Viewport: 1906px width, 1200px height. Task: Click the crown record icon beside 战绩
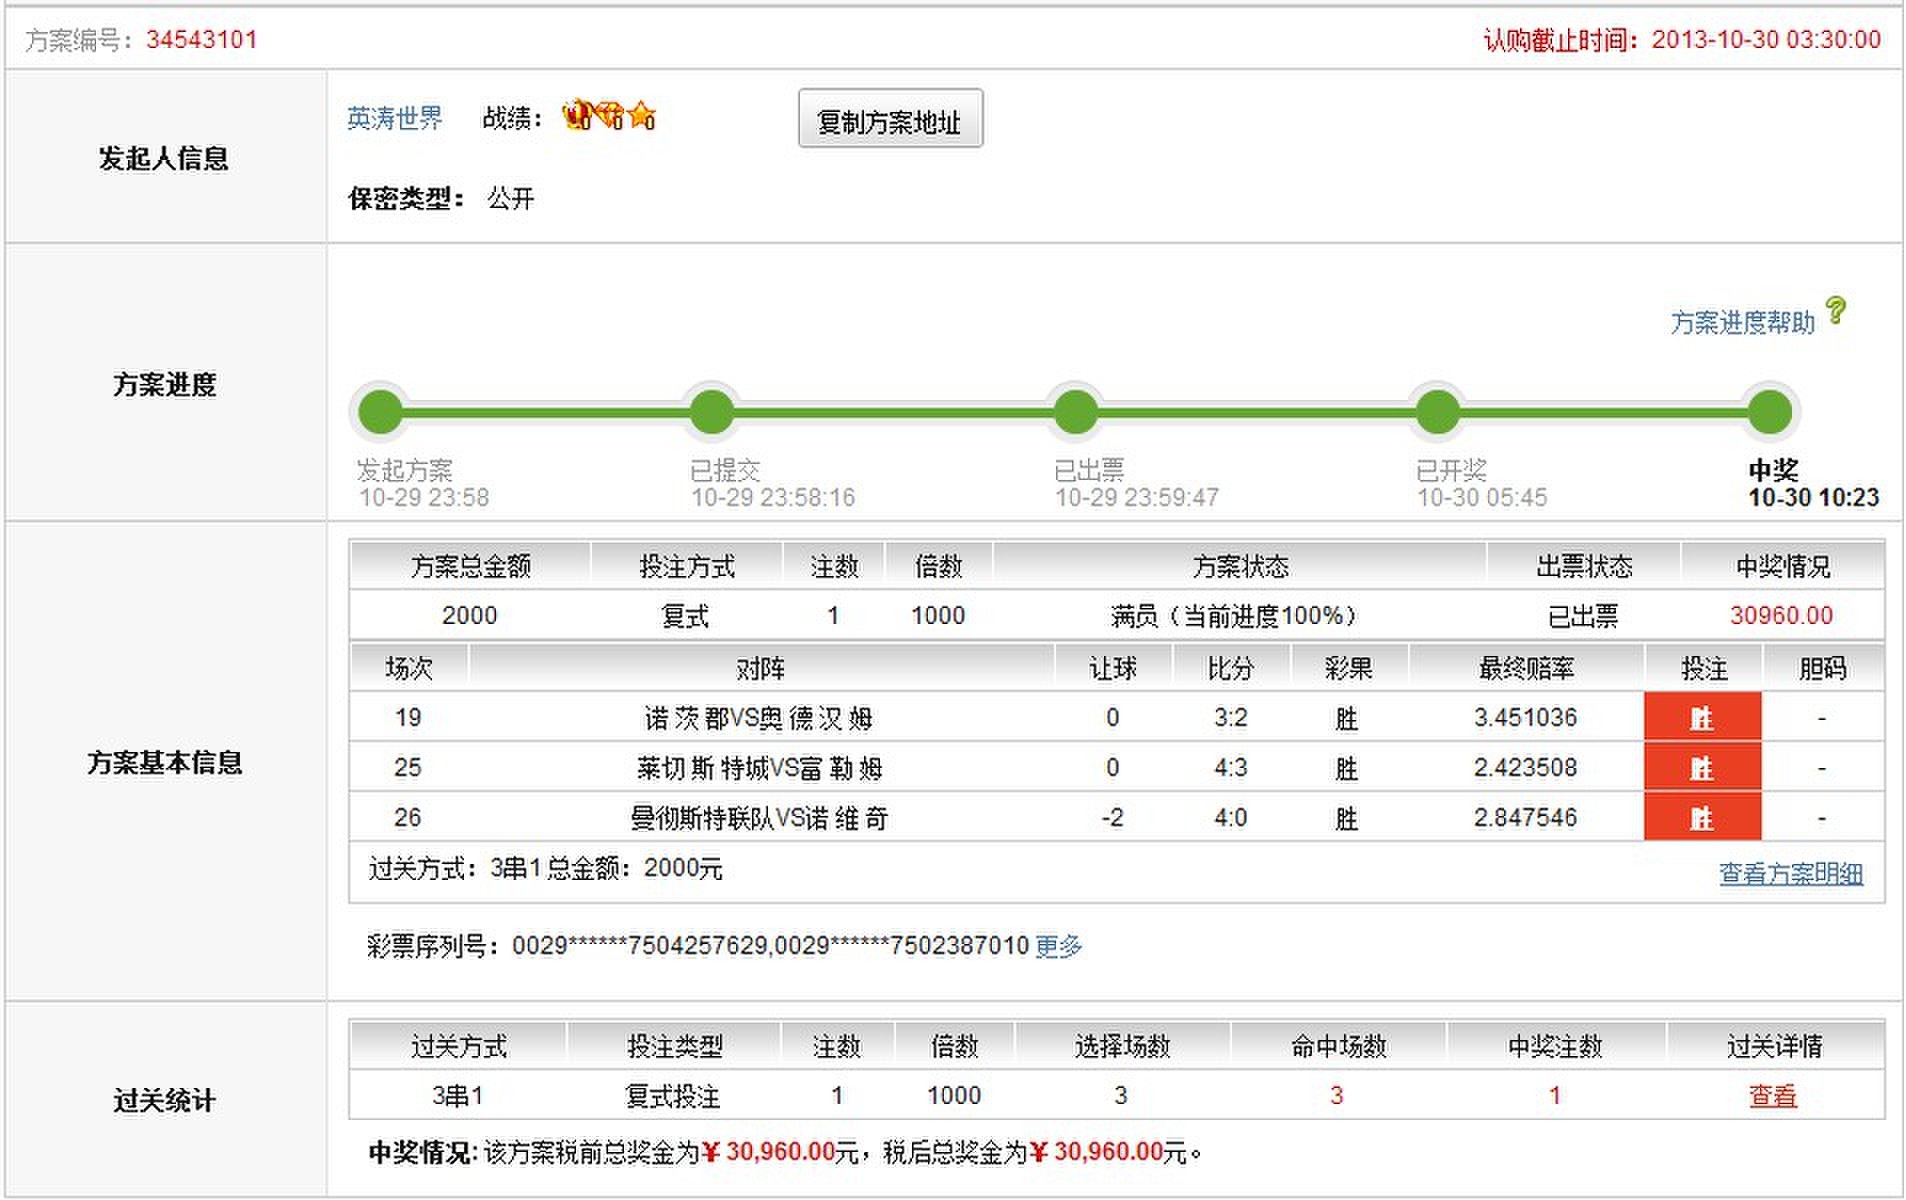coord(577,116)
